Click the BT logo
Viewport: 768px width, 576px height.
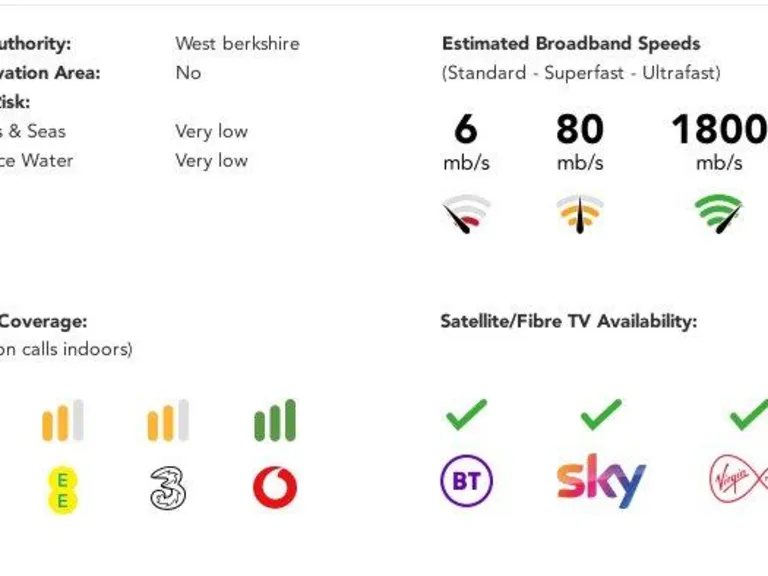point(466,482)
